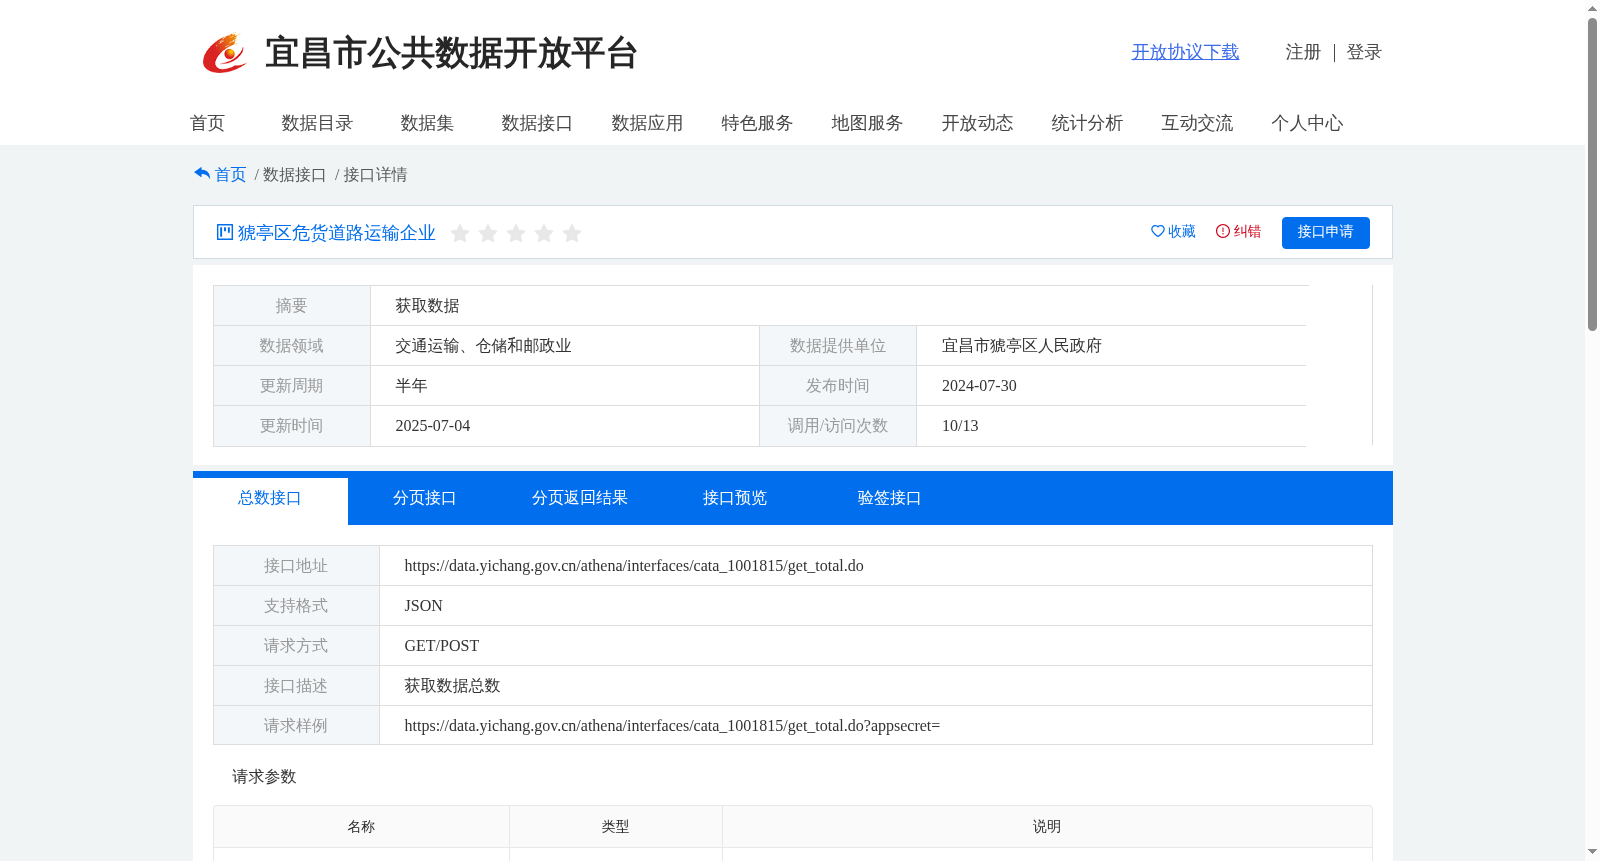Click the GET/POST request method value
Image resolution: width=1600 pixels, height=861 pixels.
pyautogui.click(x=442, y=646)
